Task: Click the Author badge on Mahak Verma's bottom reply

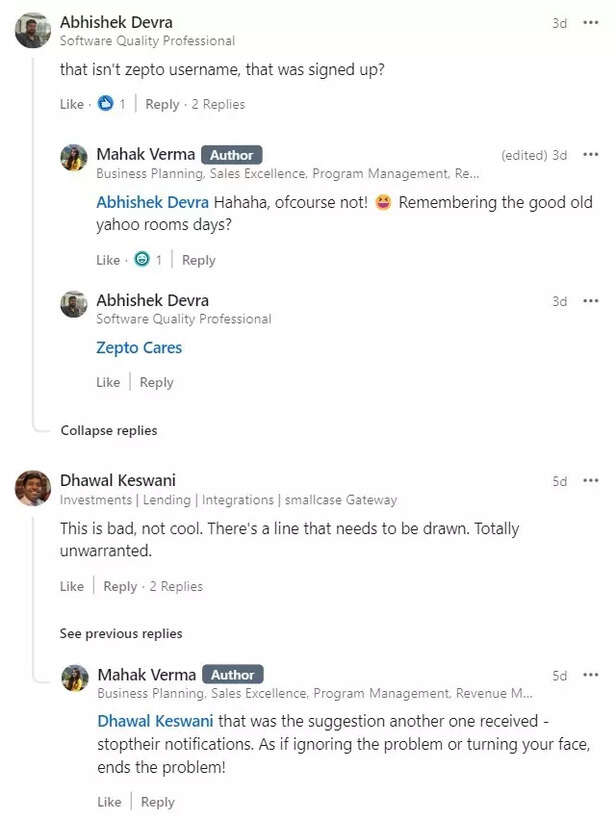Action: [x=231, y=674]
